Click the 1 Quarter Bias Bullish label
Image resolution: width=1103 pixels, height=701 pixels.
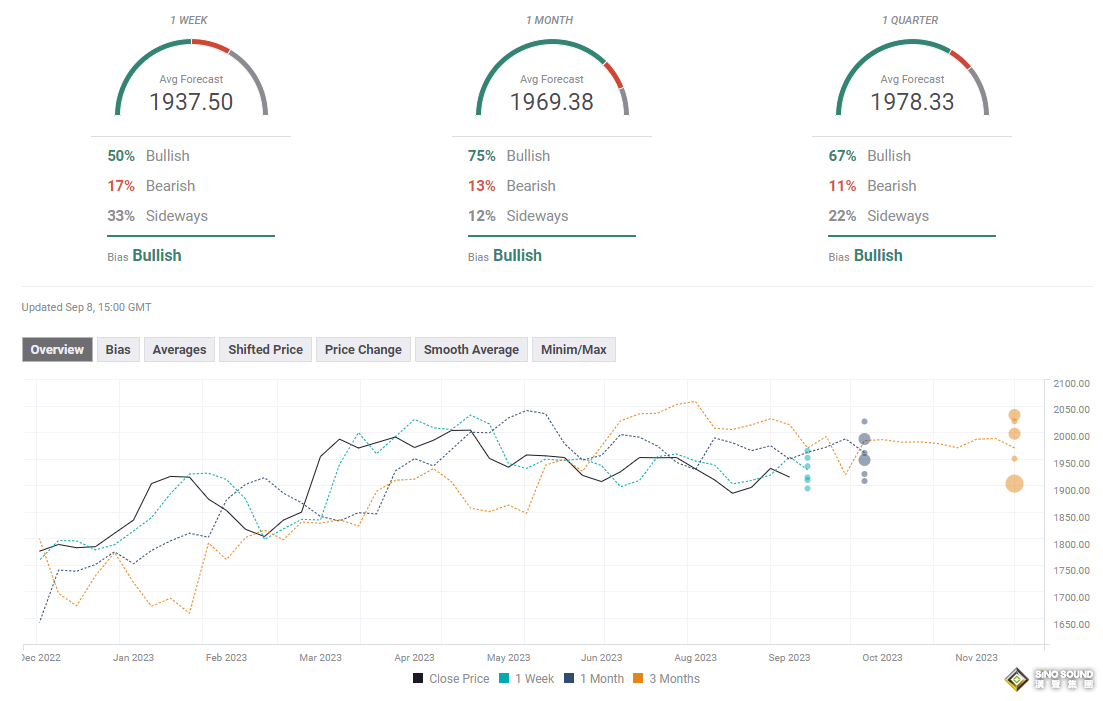click(877, 256)
